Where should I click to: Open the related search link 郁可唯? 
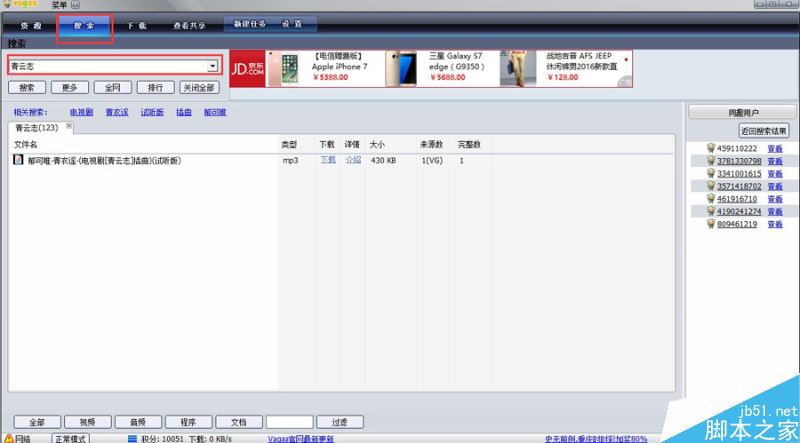click(x=215, y=112)
